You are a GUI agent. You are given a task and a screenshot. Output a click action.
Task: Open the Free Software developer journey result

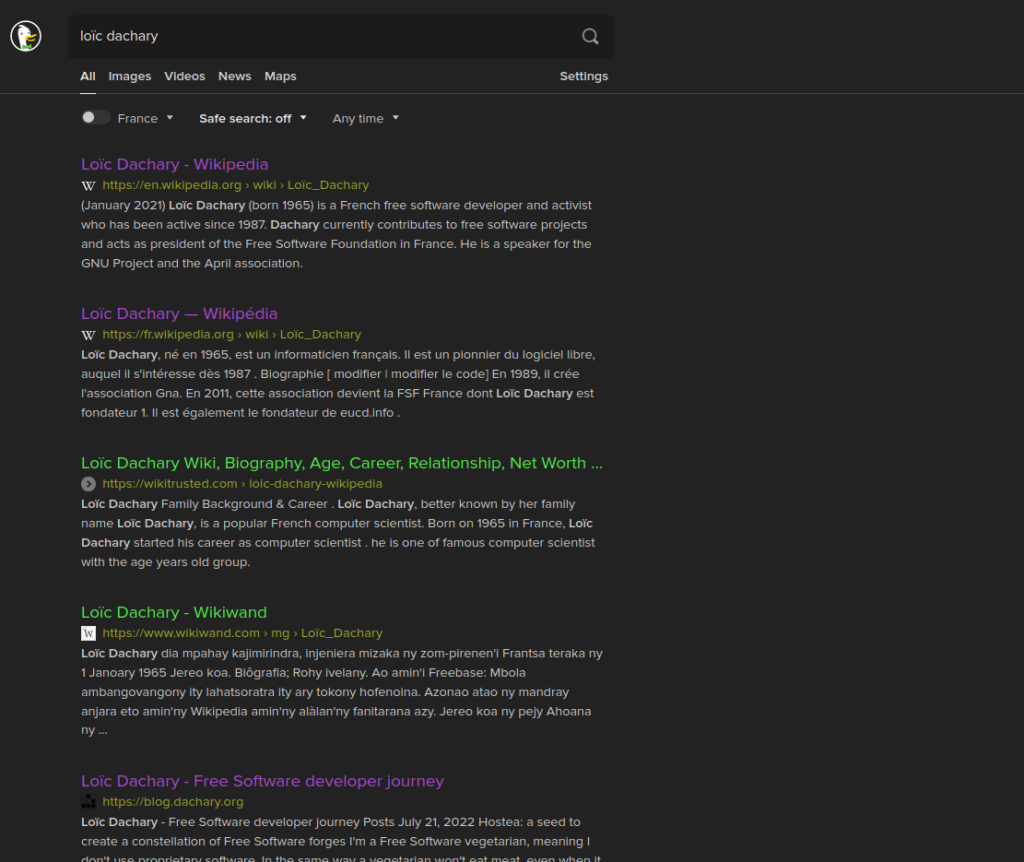[263, 781]
